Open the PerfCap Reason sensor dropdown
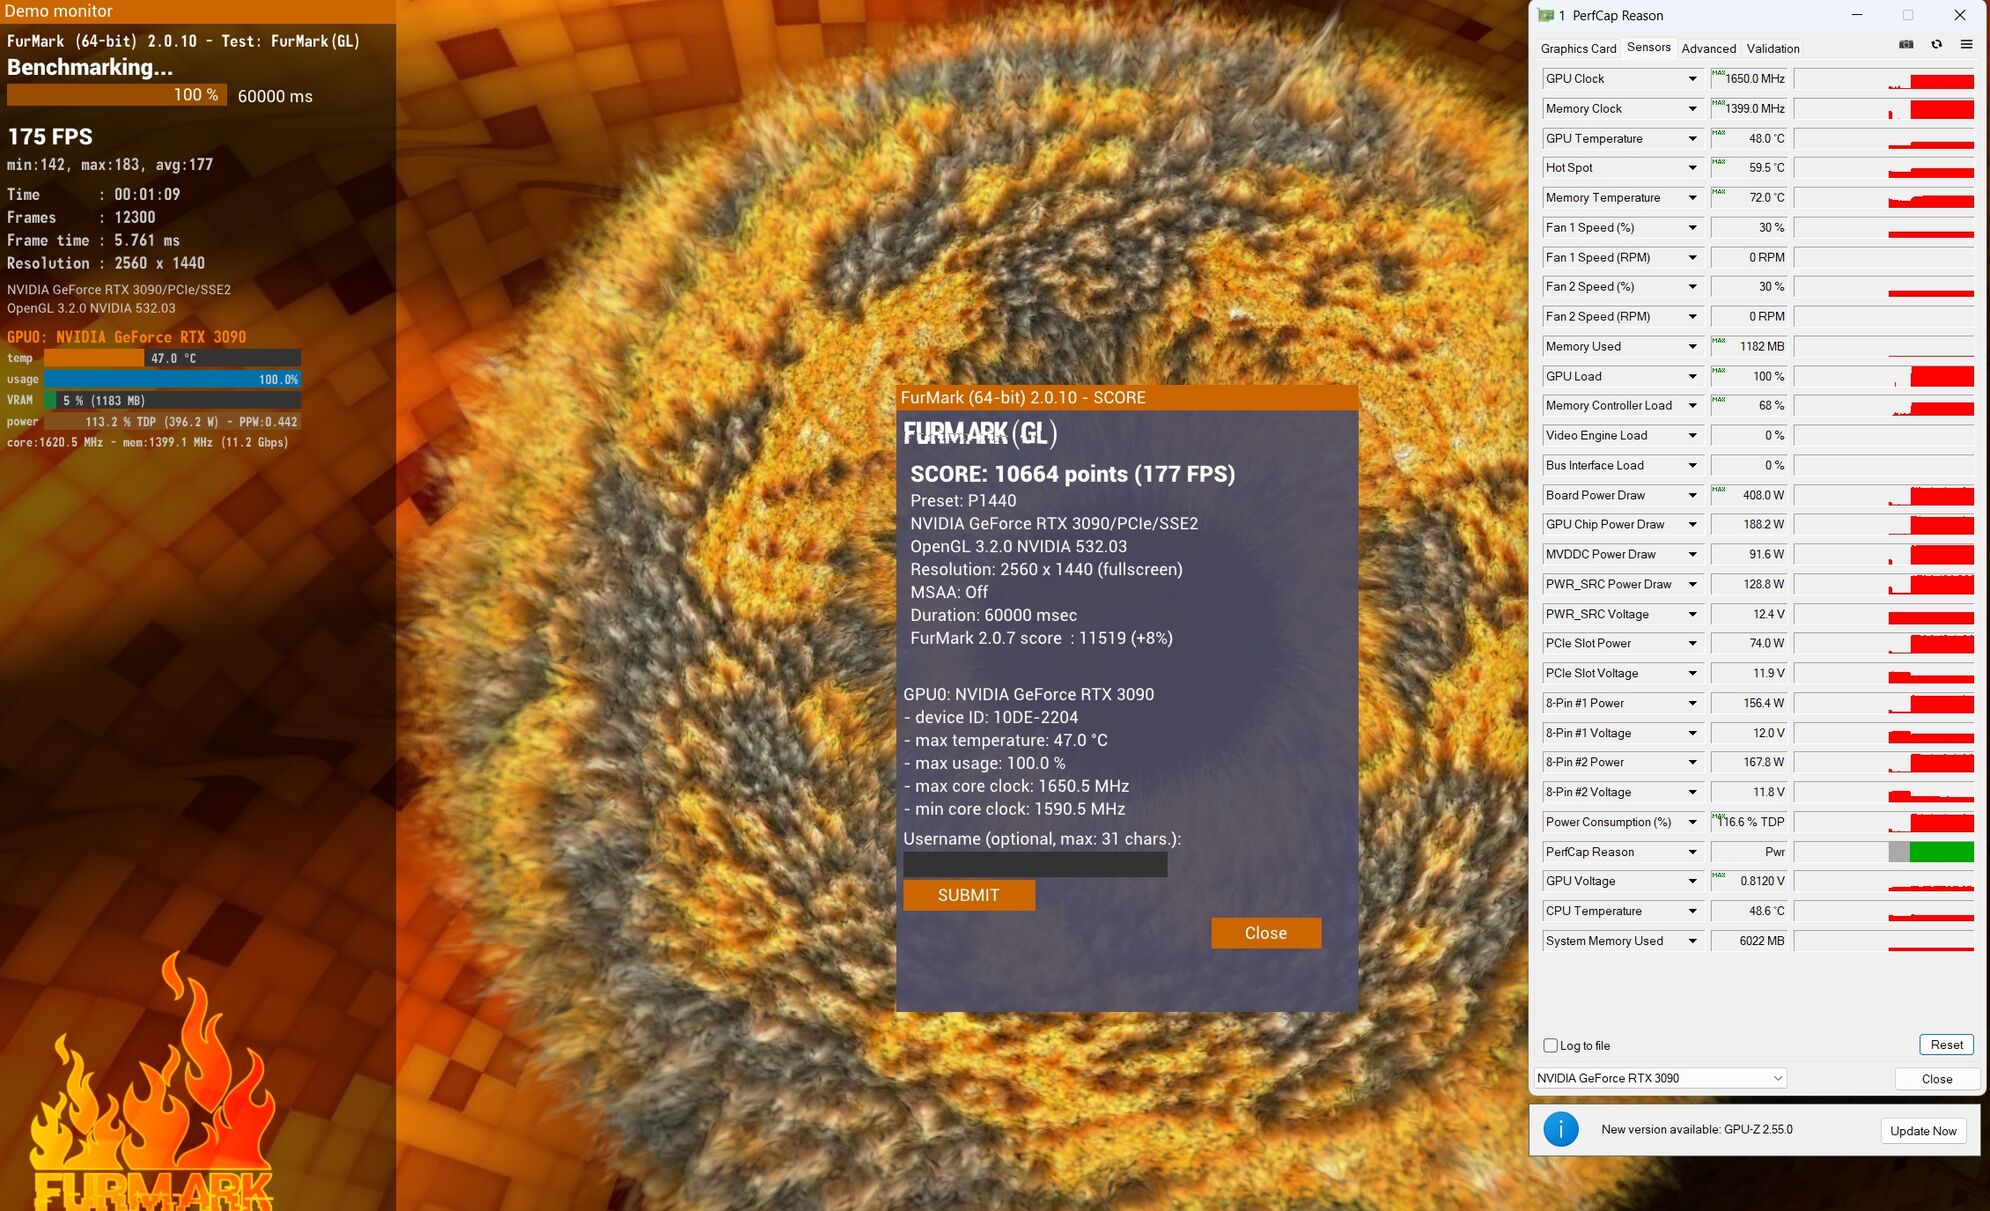Image resolution: width=1990 pixels, height=1211 pixels. tap(1692, 852)
